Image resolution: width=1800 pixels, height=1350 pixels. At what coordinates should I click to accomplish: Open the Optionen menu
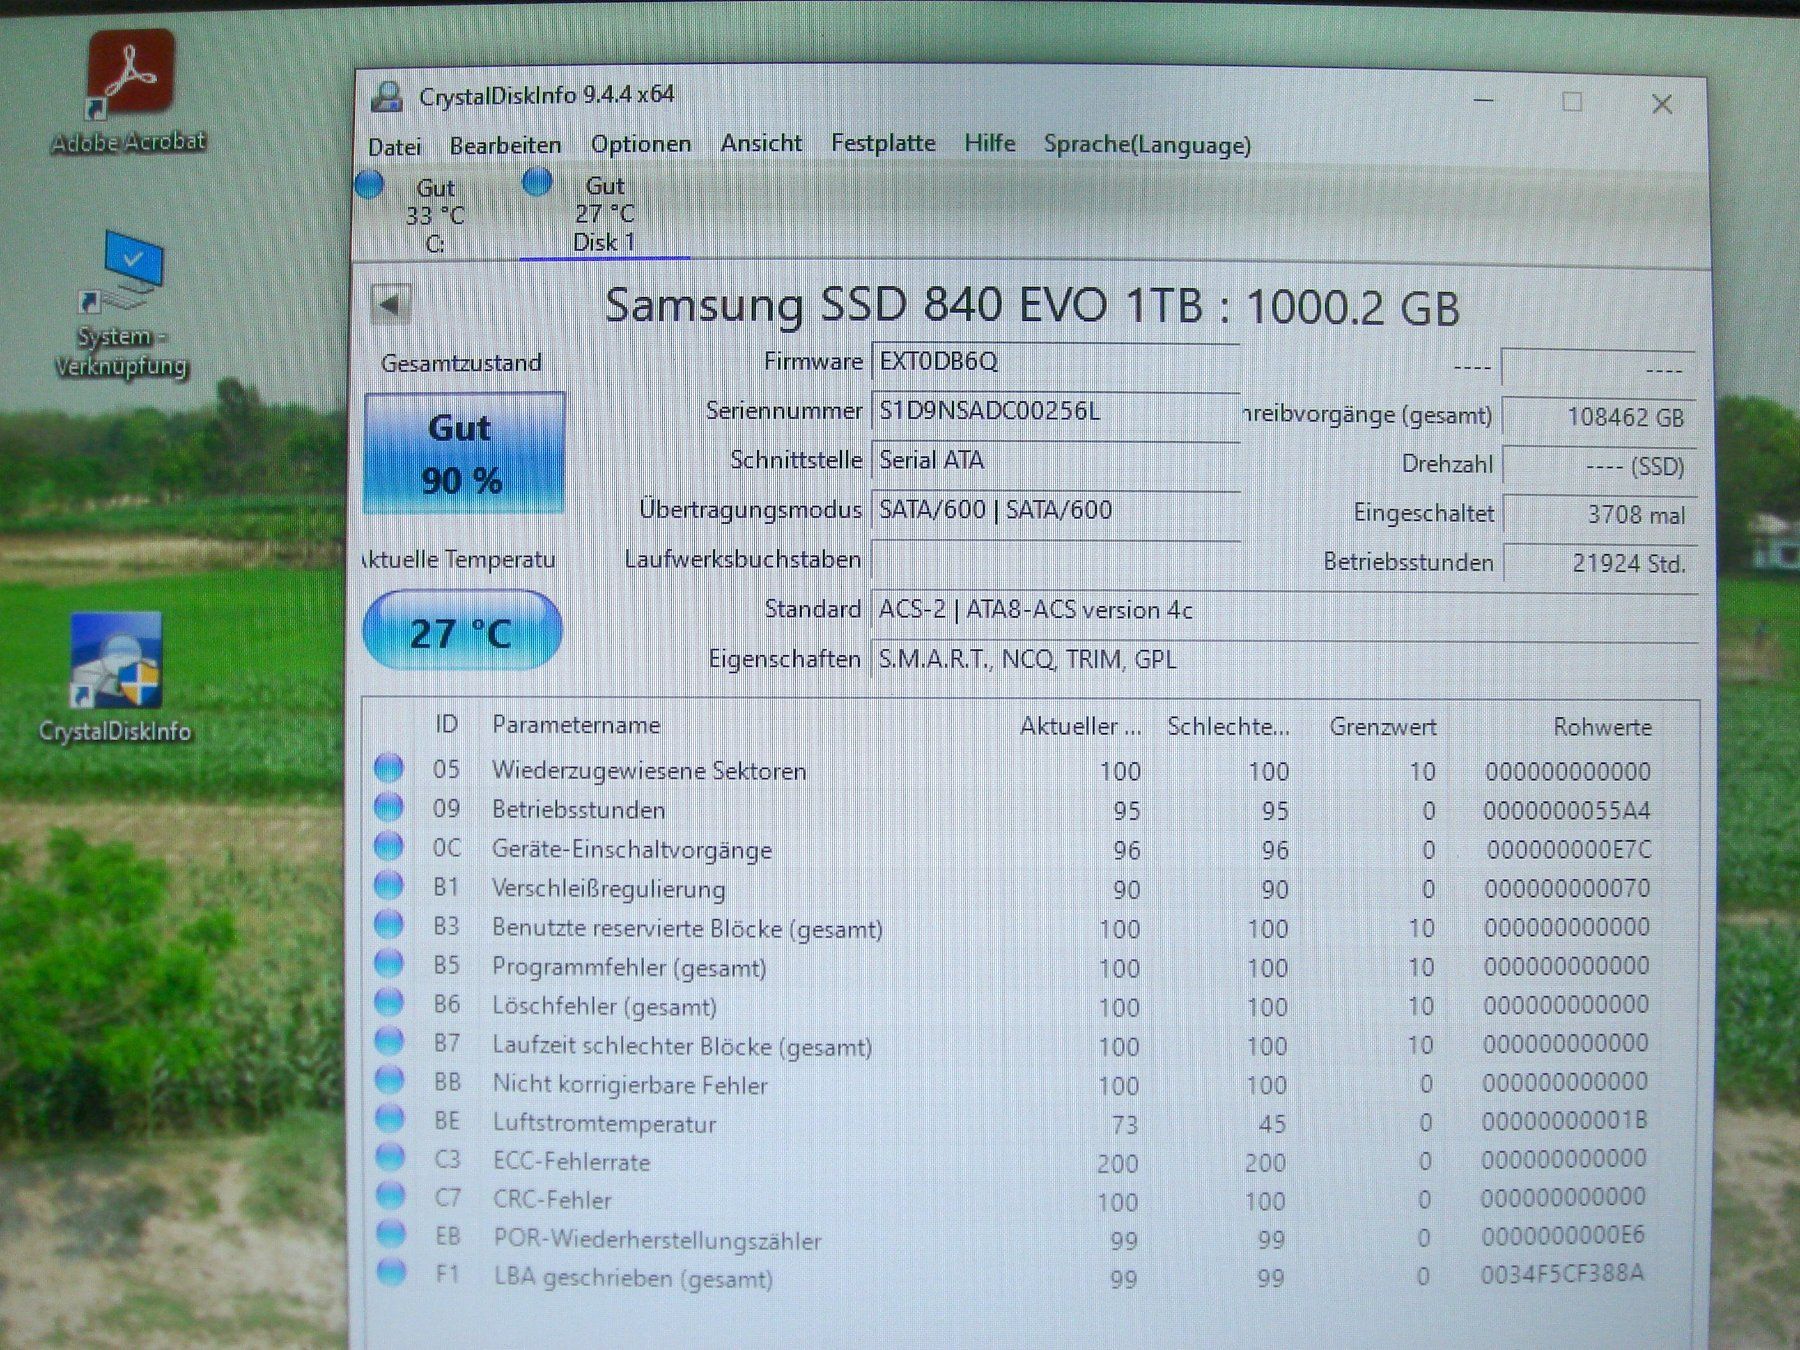pyautogui.click(x=640, y=145)
